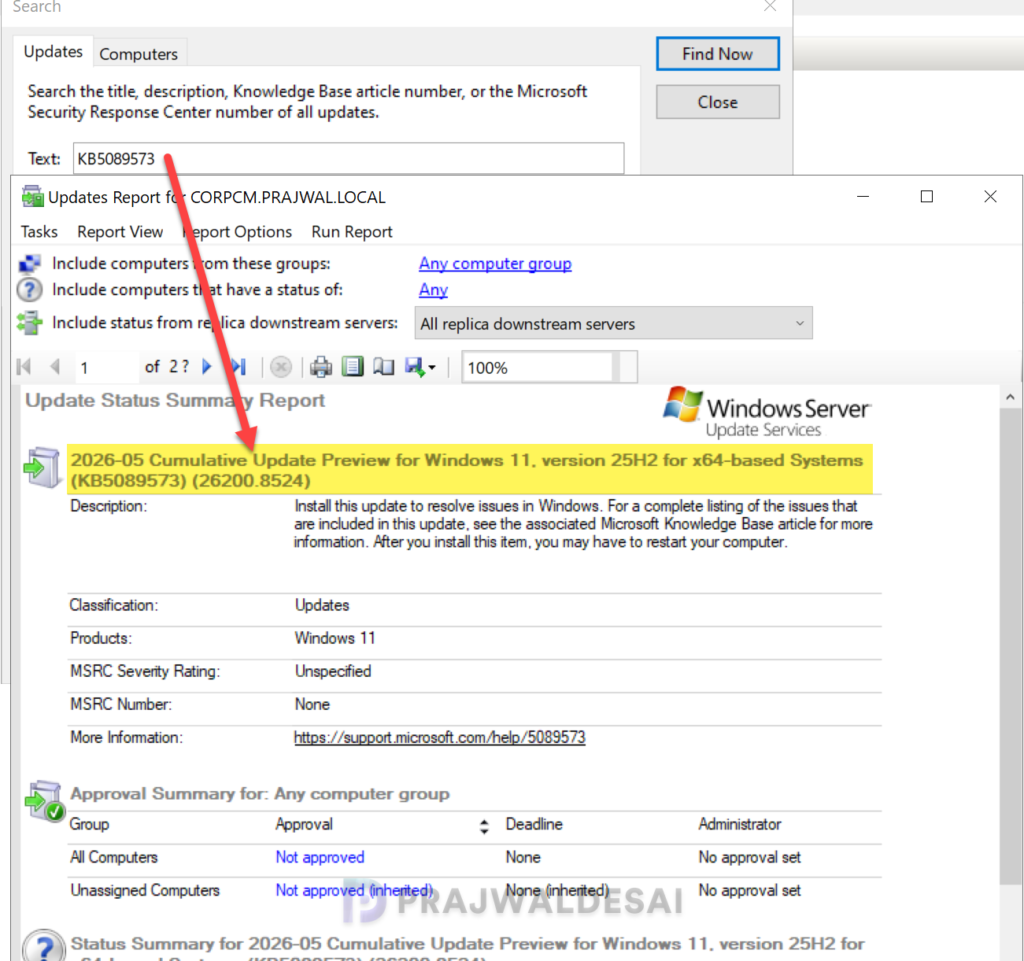Minimize the Updates Report window

coord(863,197)
